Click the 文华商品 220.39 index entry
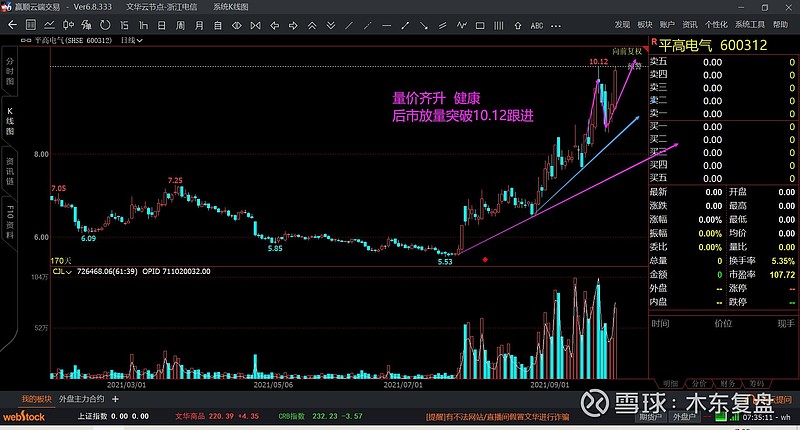 tap(217, 416)
